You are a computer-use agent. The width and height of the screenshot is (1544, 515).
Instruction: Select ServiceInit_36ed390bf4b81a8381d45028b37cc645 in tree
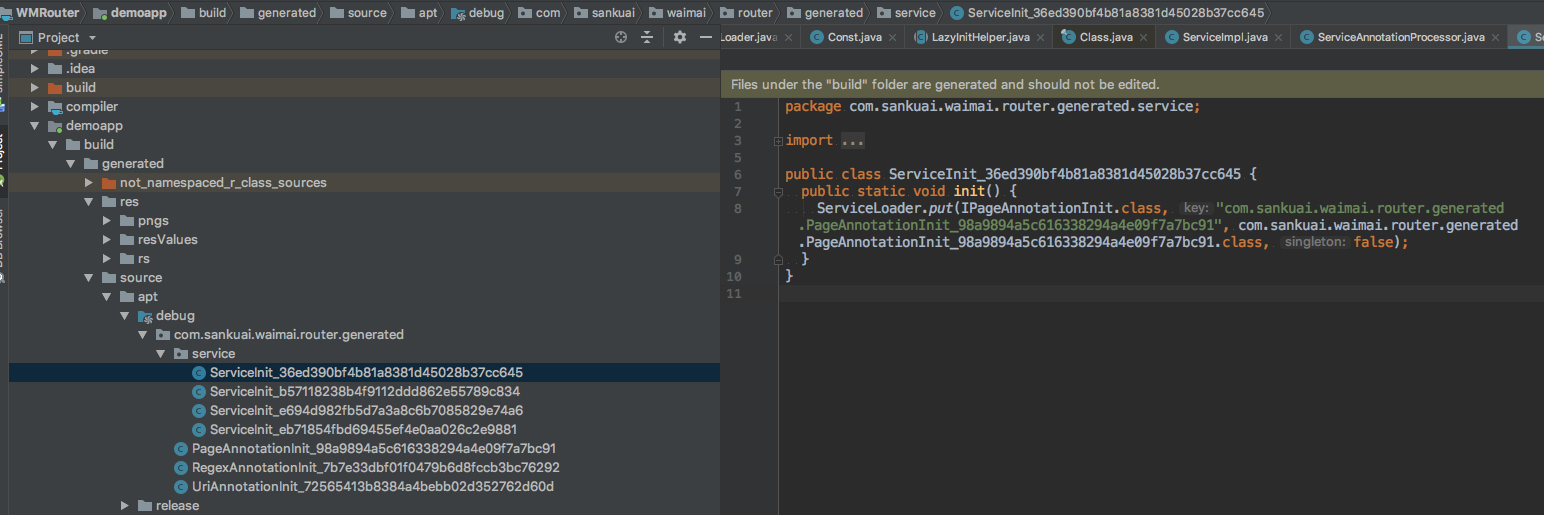click(x=364, y=372)
